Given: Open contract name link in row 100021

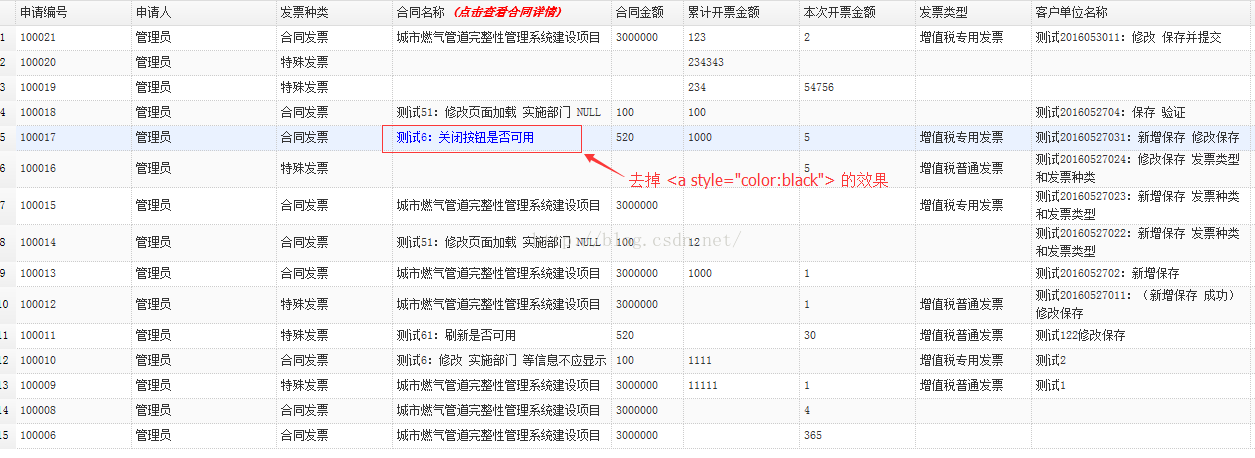Looking at the screenshot, I should [498, 37].
